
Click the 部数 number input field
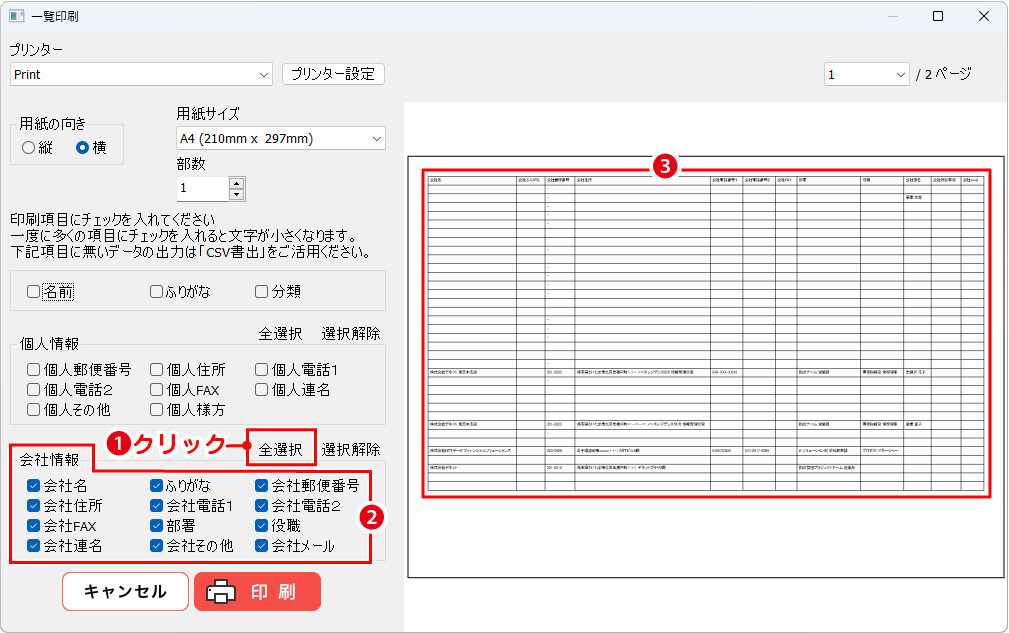(202, 188)
